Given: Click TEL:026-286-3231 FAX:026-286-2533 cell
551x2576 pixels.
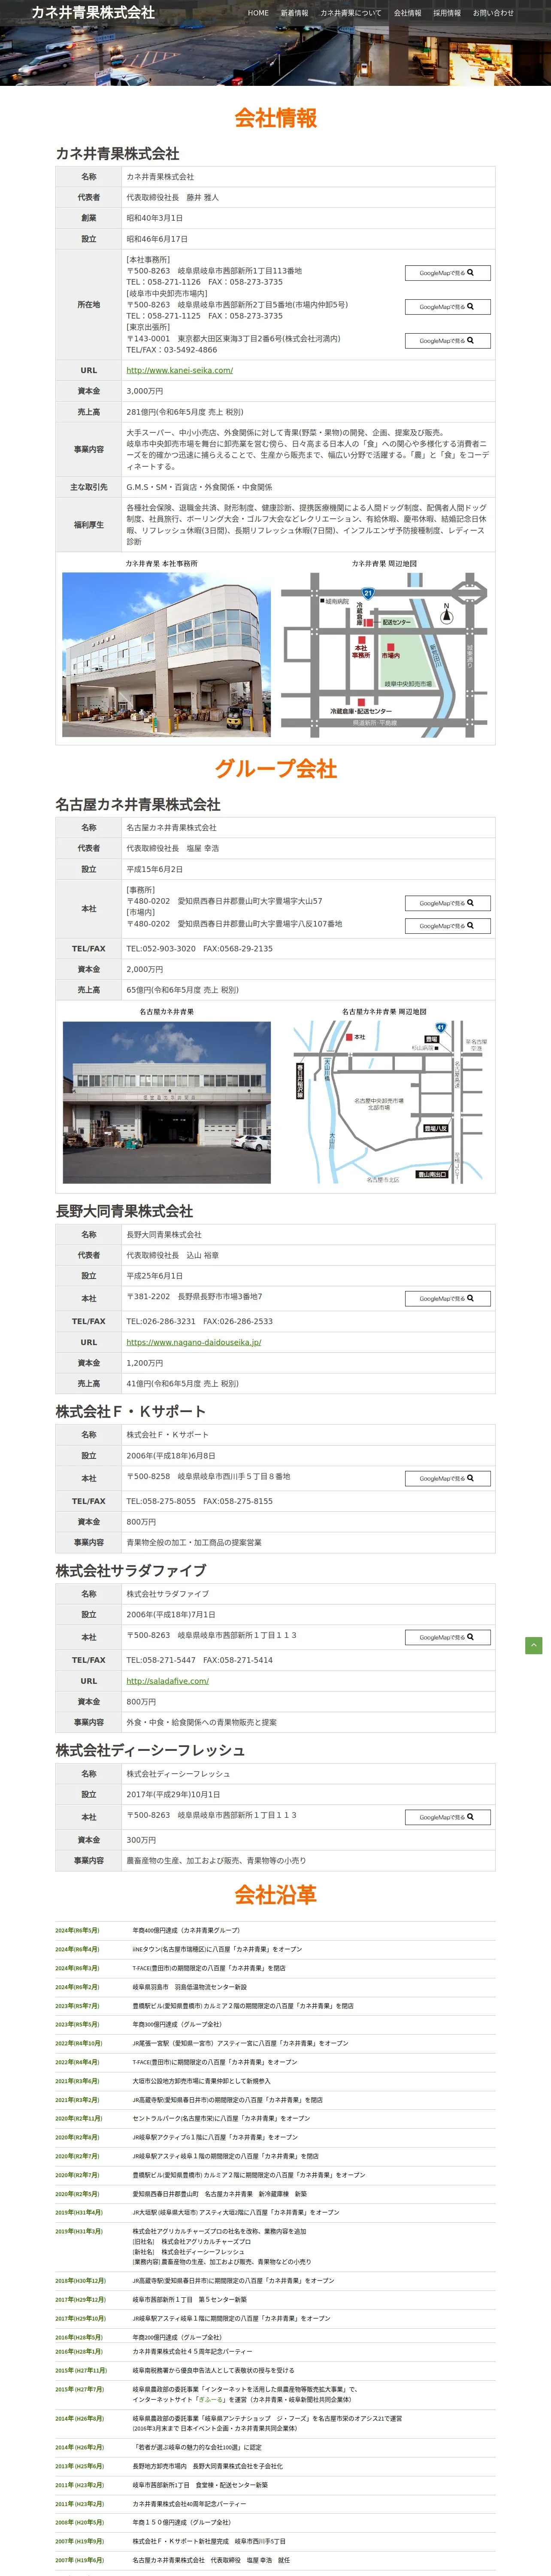Looking at the screenshot, I should [308, 1321].
